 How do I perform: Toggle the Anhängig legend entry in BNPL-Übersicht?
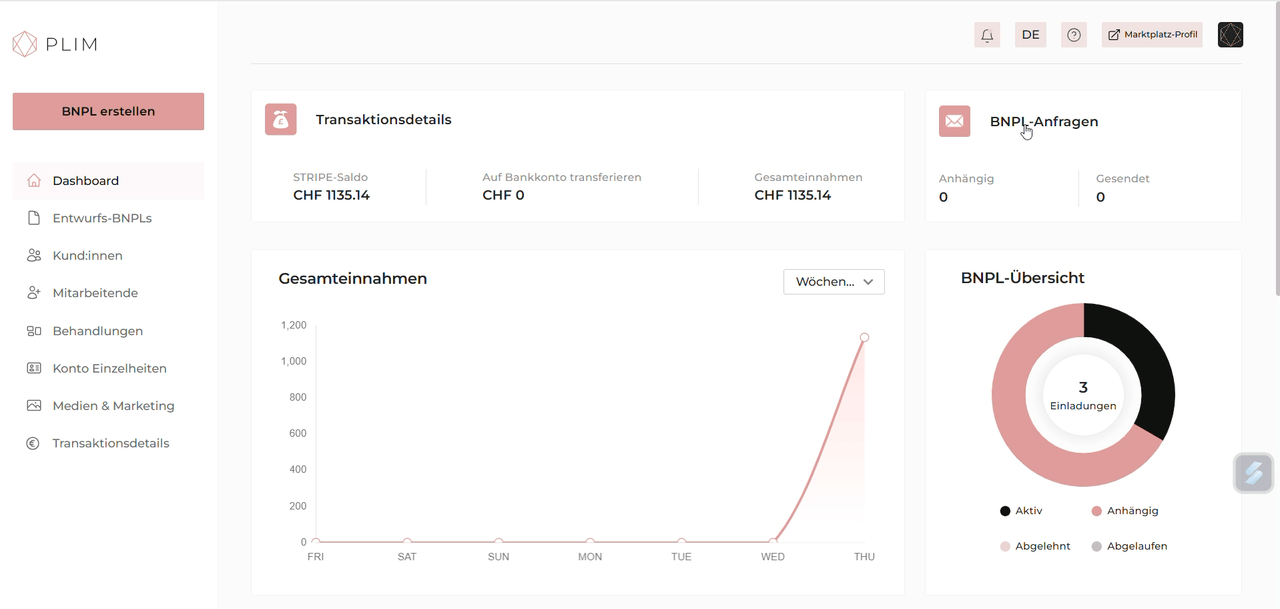coord(1125,511)
